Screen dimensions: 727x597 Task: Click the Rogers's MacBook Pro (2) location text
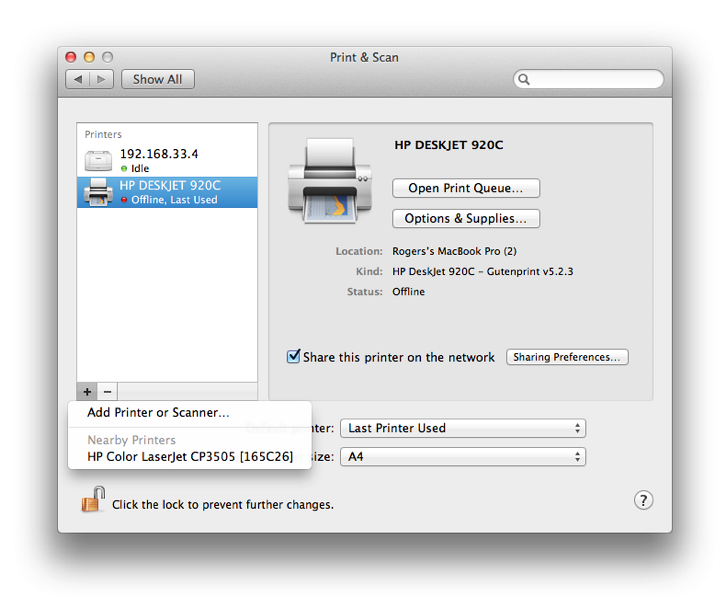pyautogui.click(x=454, y=251)
